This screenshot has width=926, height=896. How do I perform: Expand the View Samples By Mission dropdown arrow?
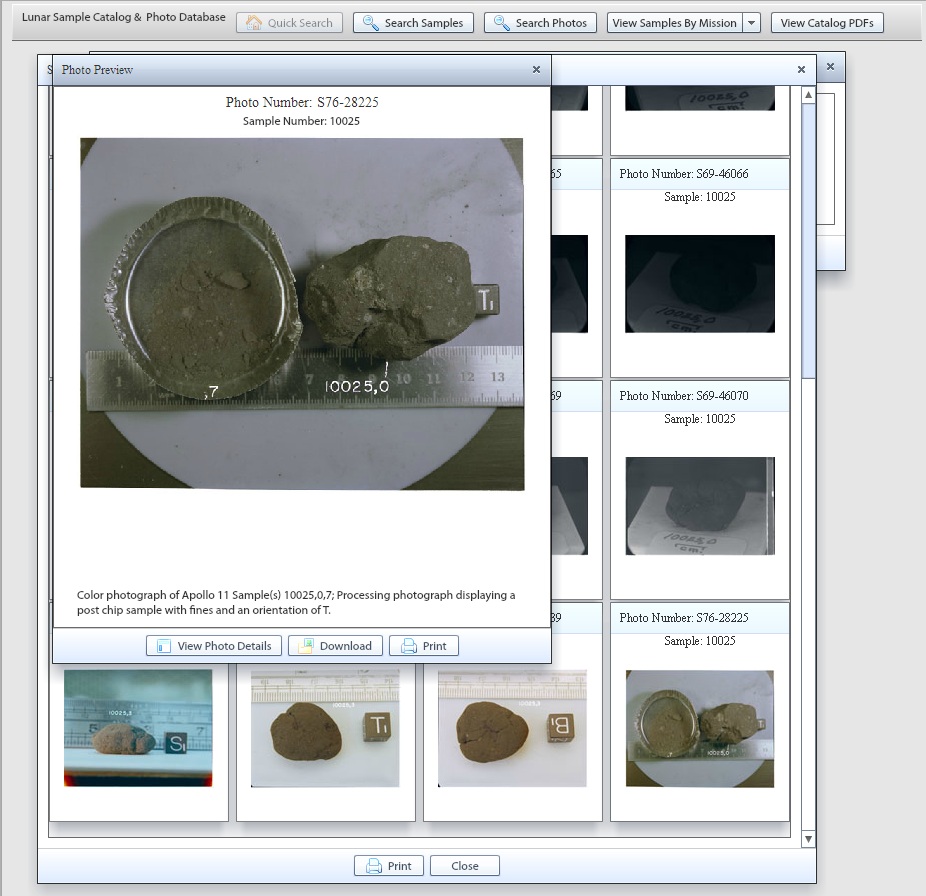752,23
